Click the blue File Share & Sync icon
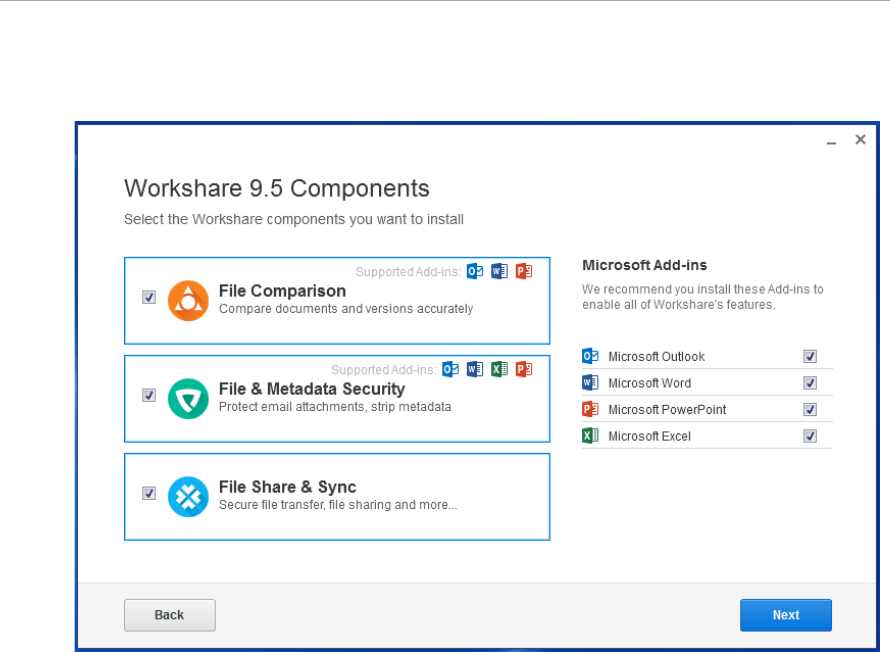Screen dimensions: 890x652 tap(188, 497)
